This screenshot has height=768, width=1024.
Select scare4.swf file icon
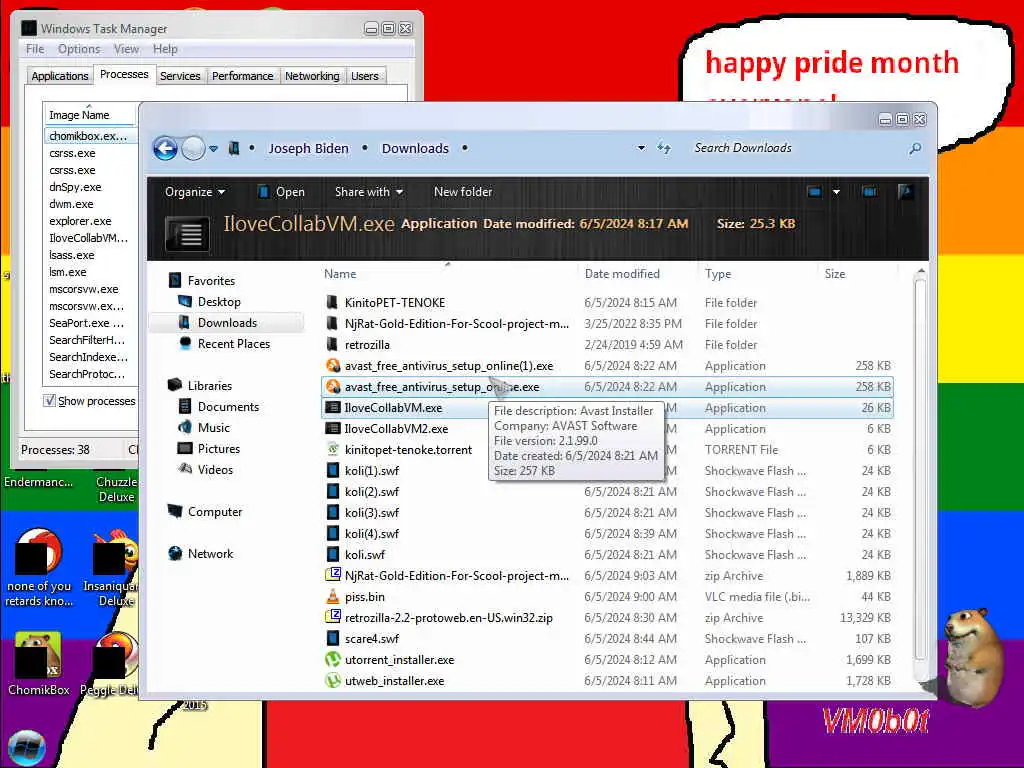click(333, 638)
